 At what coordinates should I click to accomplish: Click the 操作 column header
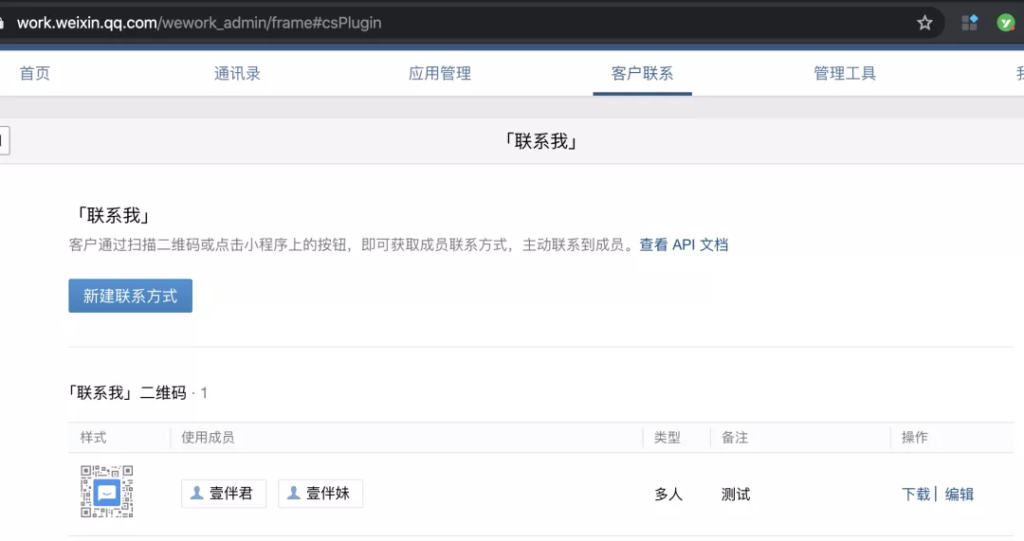[914, 437]
